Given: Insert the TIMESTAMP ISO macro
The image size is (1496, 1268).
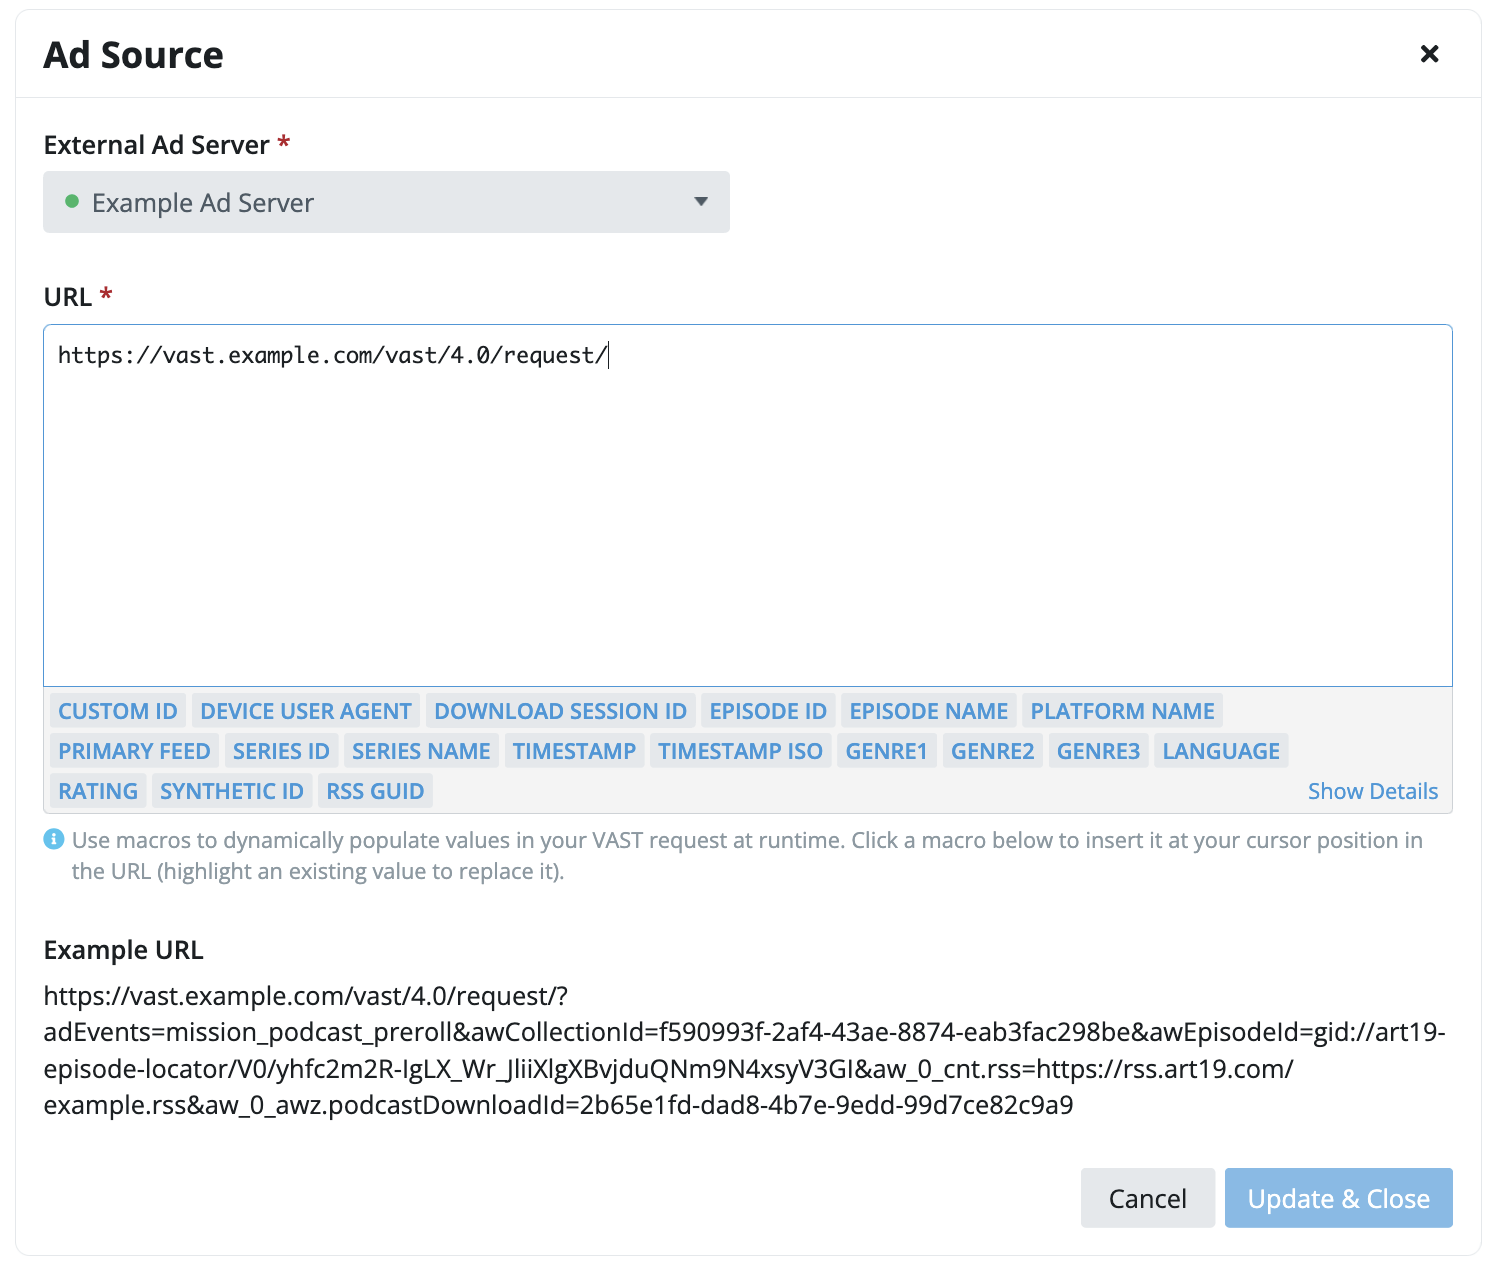Looking at the screenshot, I should click(740, 751).
